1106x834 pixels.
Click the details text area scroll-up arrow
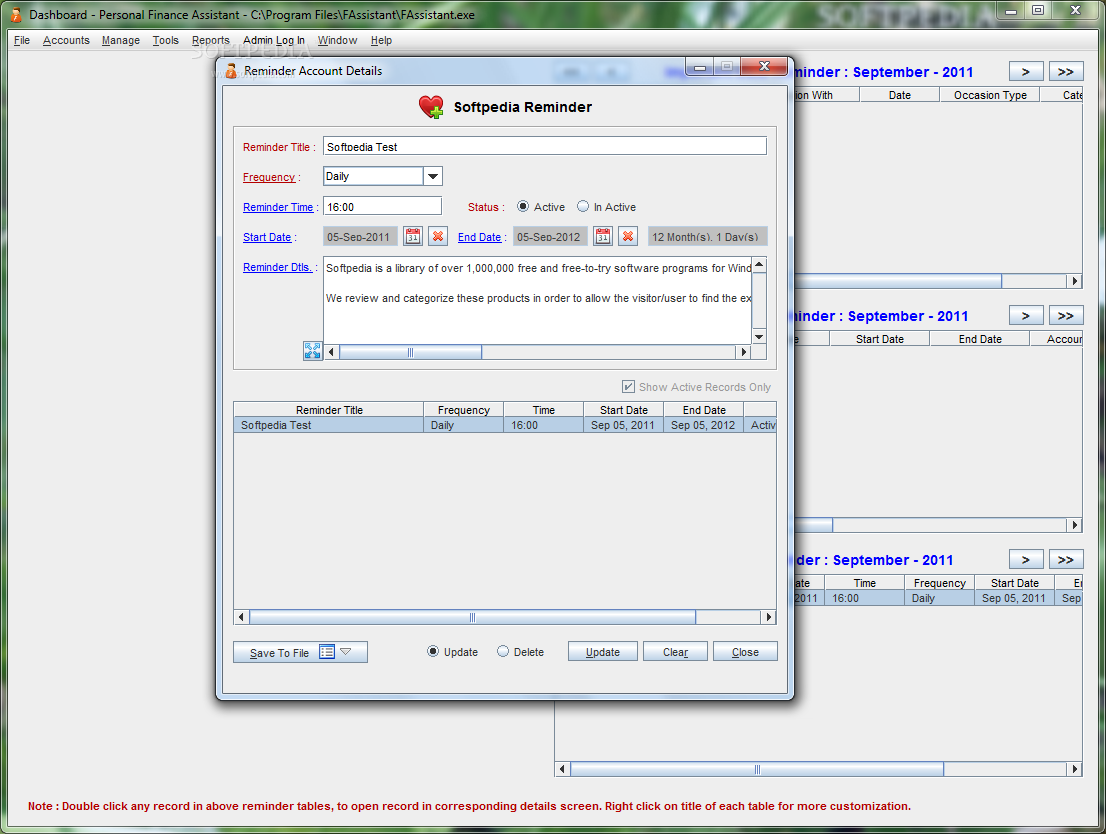(759, 265)
